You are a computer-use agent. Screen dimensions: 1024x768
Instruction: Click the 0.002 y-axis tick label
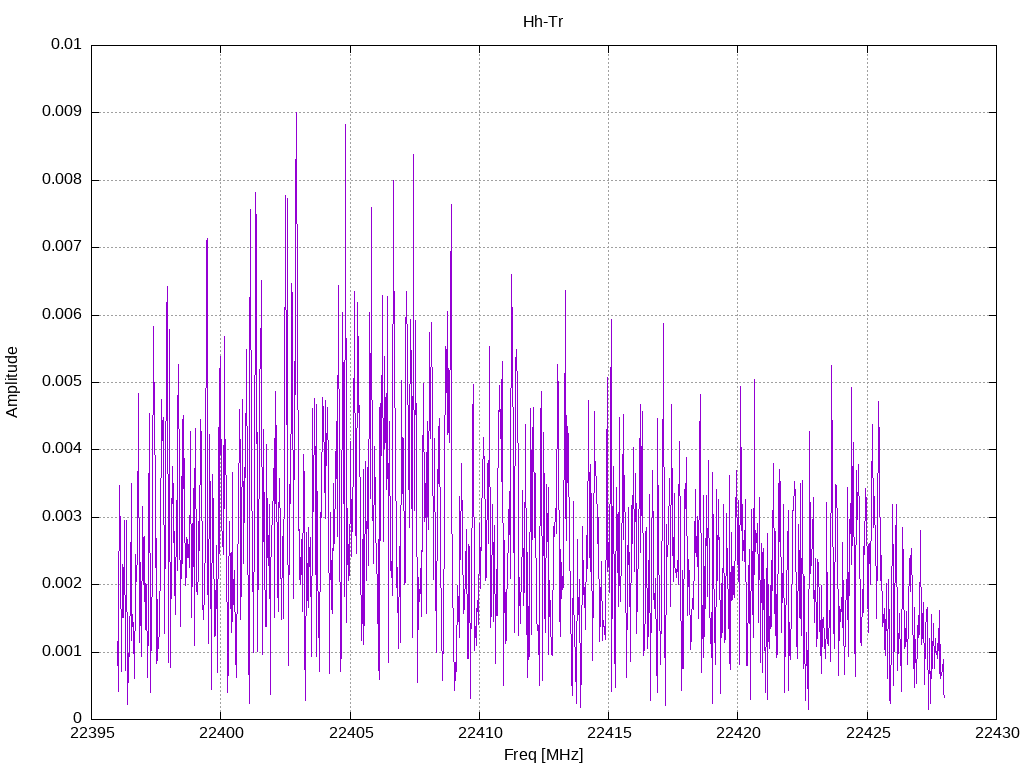(62, 584)
